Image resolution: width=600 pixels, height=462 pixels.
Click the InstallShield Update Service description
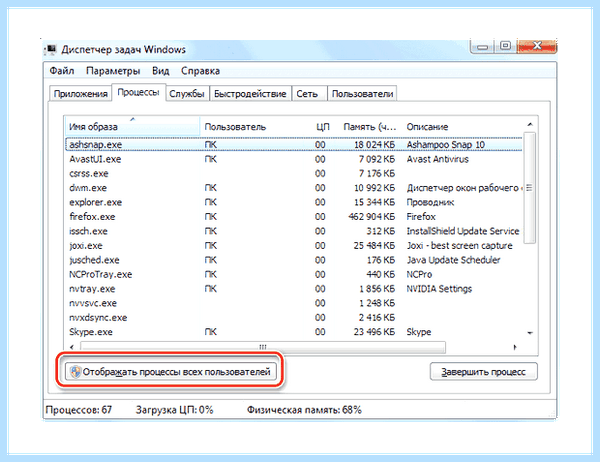click(x=463, y=231)
